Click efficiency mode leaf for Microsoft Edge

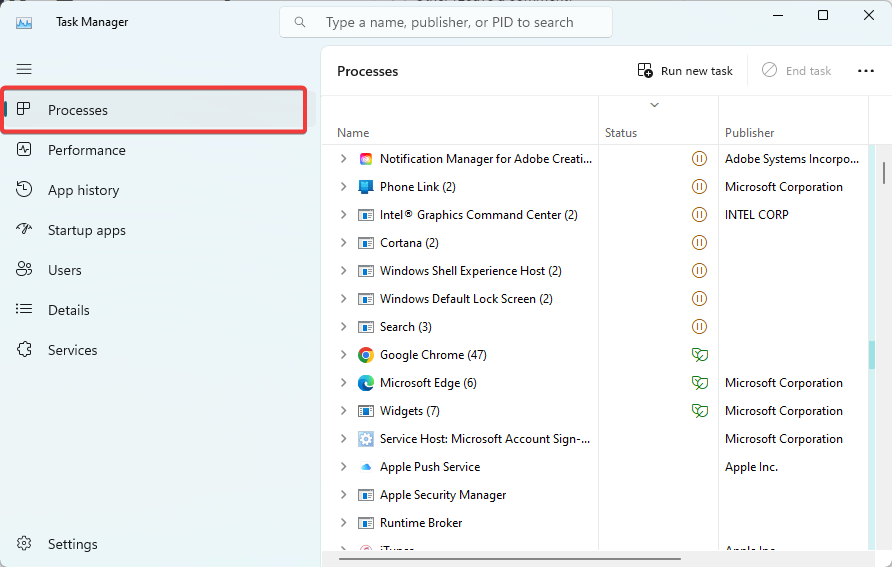[700, 383]
